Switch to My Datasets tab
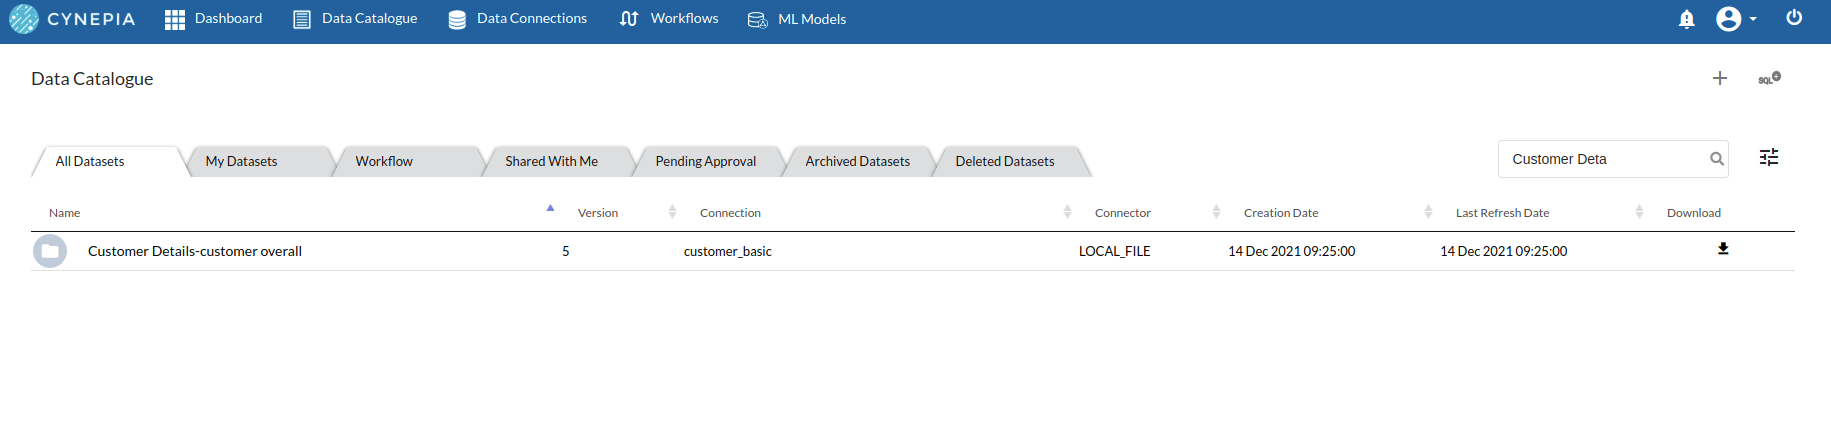 click(x=241, y=161)
